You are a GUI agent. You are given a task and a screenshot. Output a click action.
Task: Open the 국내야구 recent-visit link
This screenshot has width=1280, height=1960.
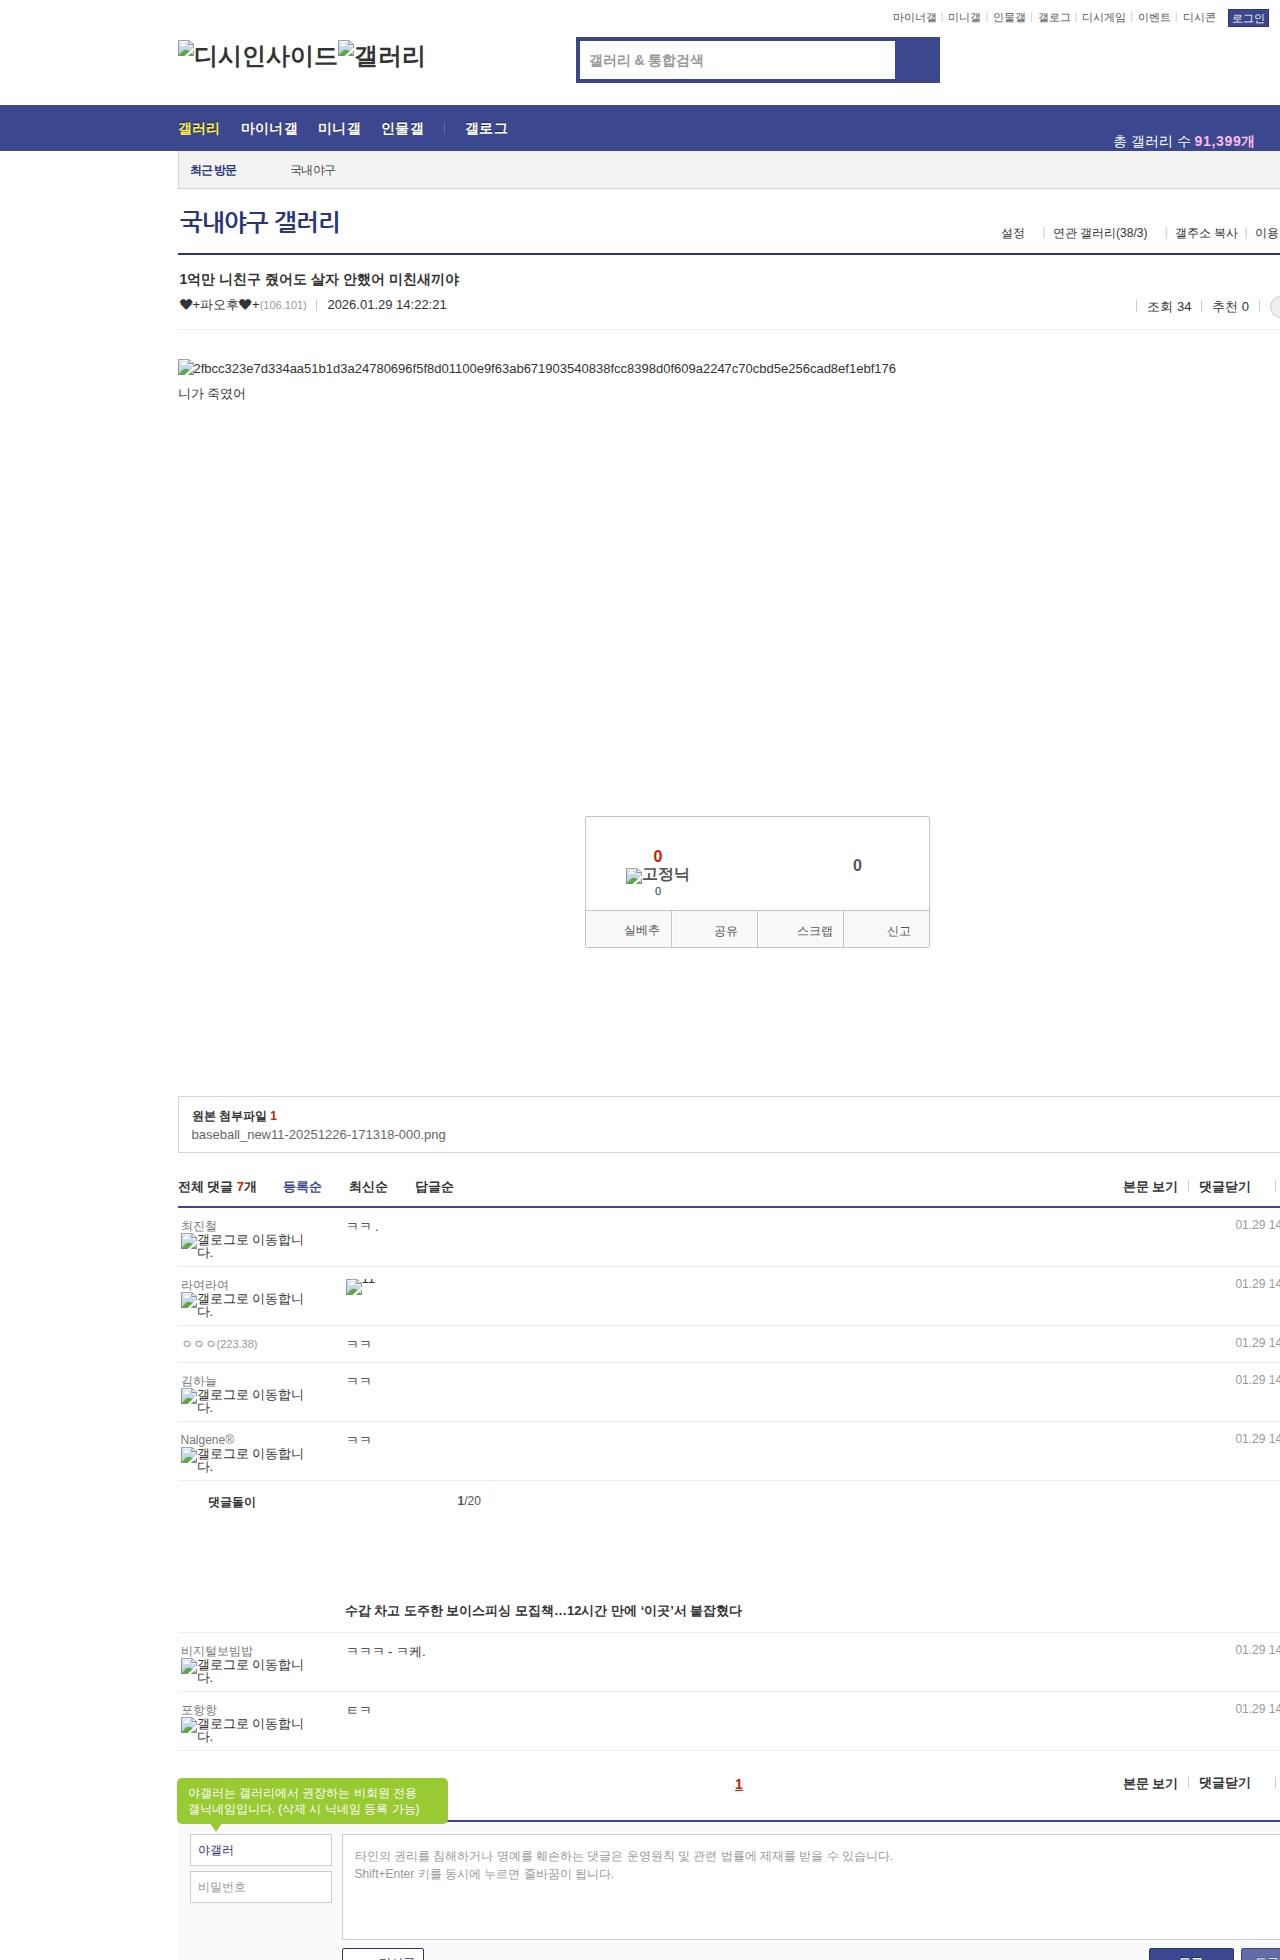(x=313, y=170)
